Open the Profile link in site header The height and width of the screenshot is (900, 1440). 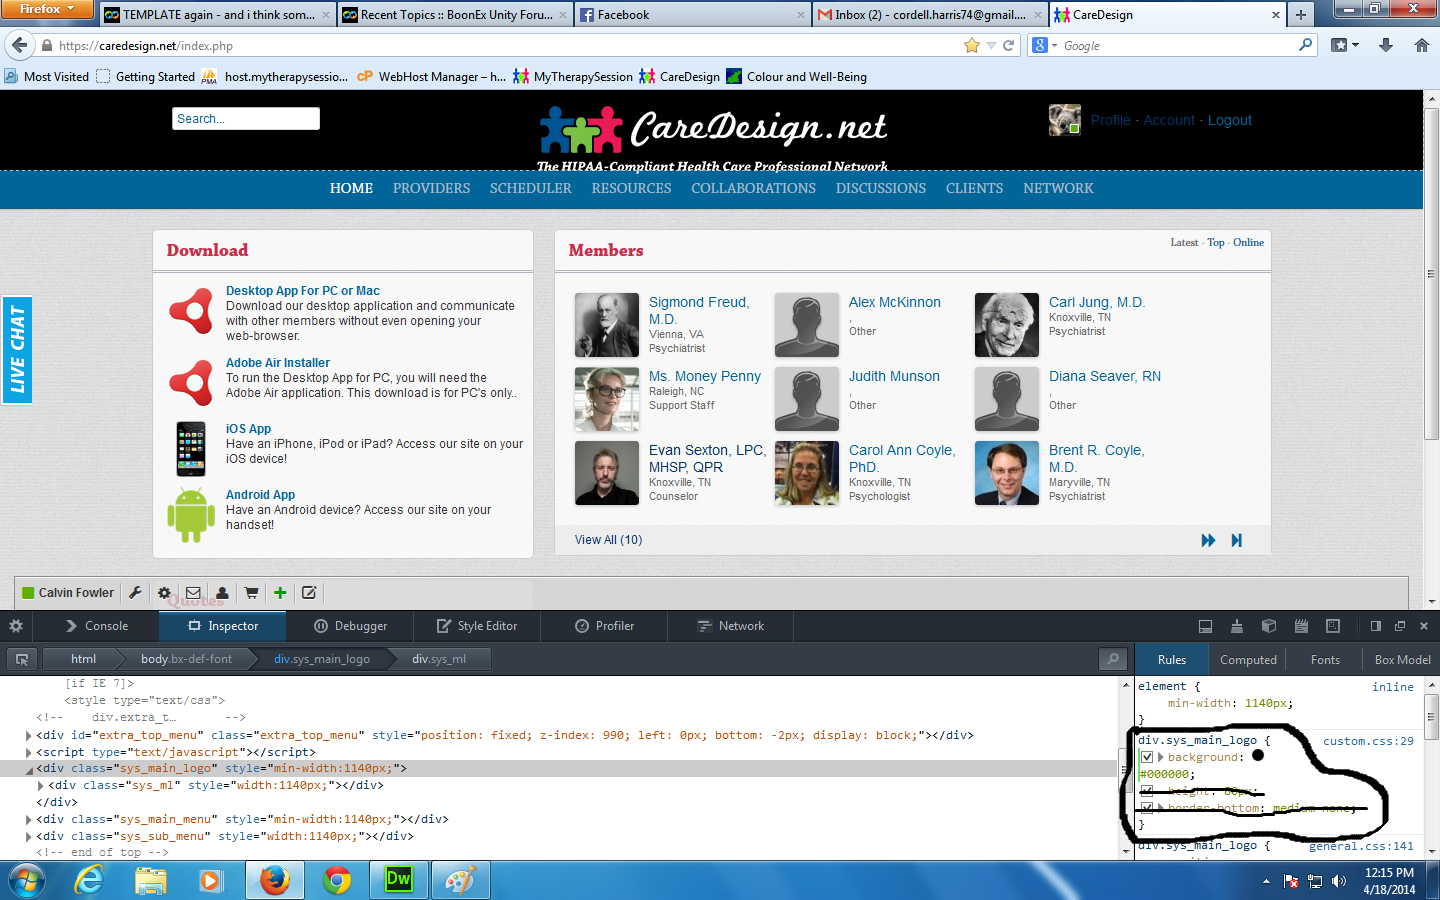coord(1111,120)
